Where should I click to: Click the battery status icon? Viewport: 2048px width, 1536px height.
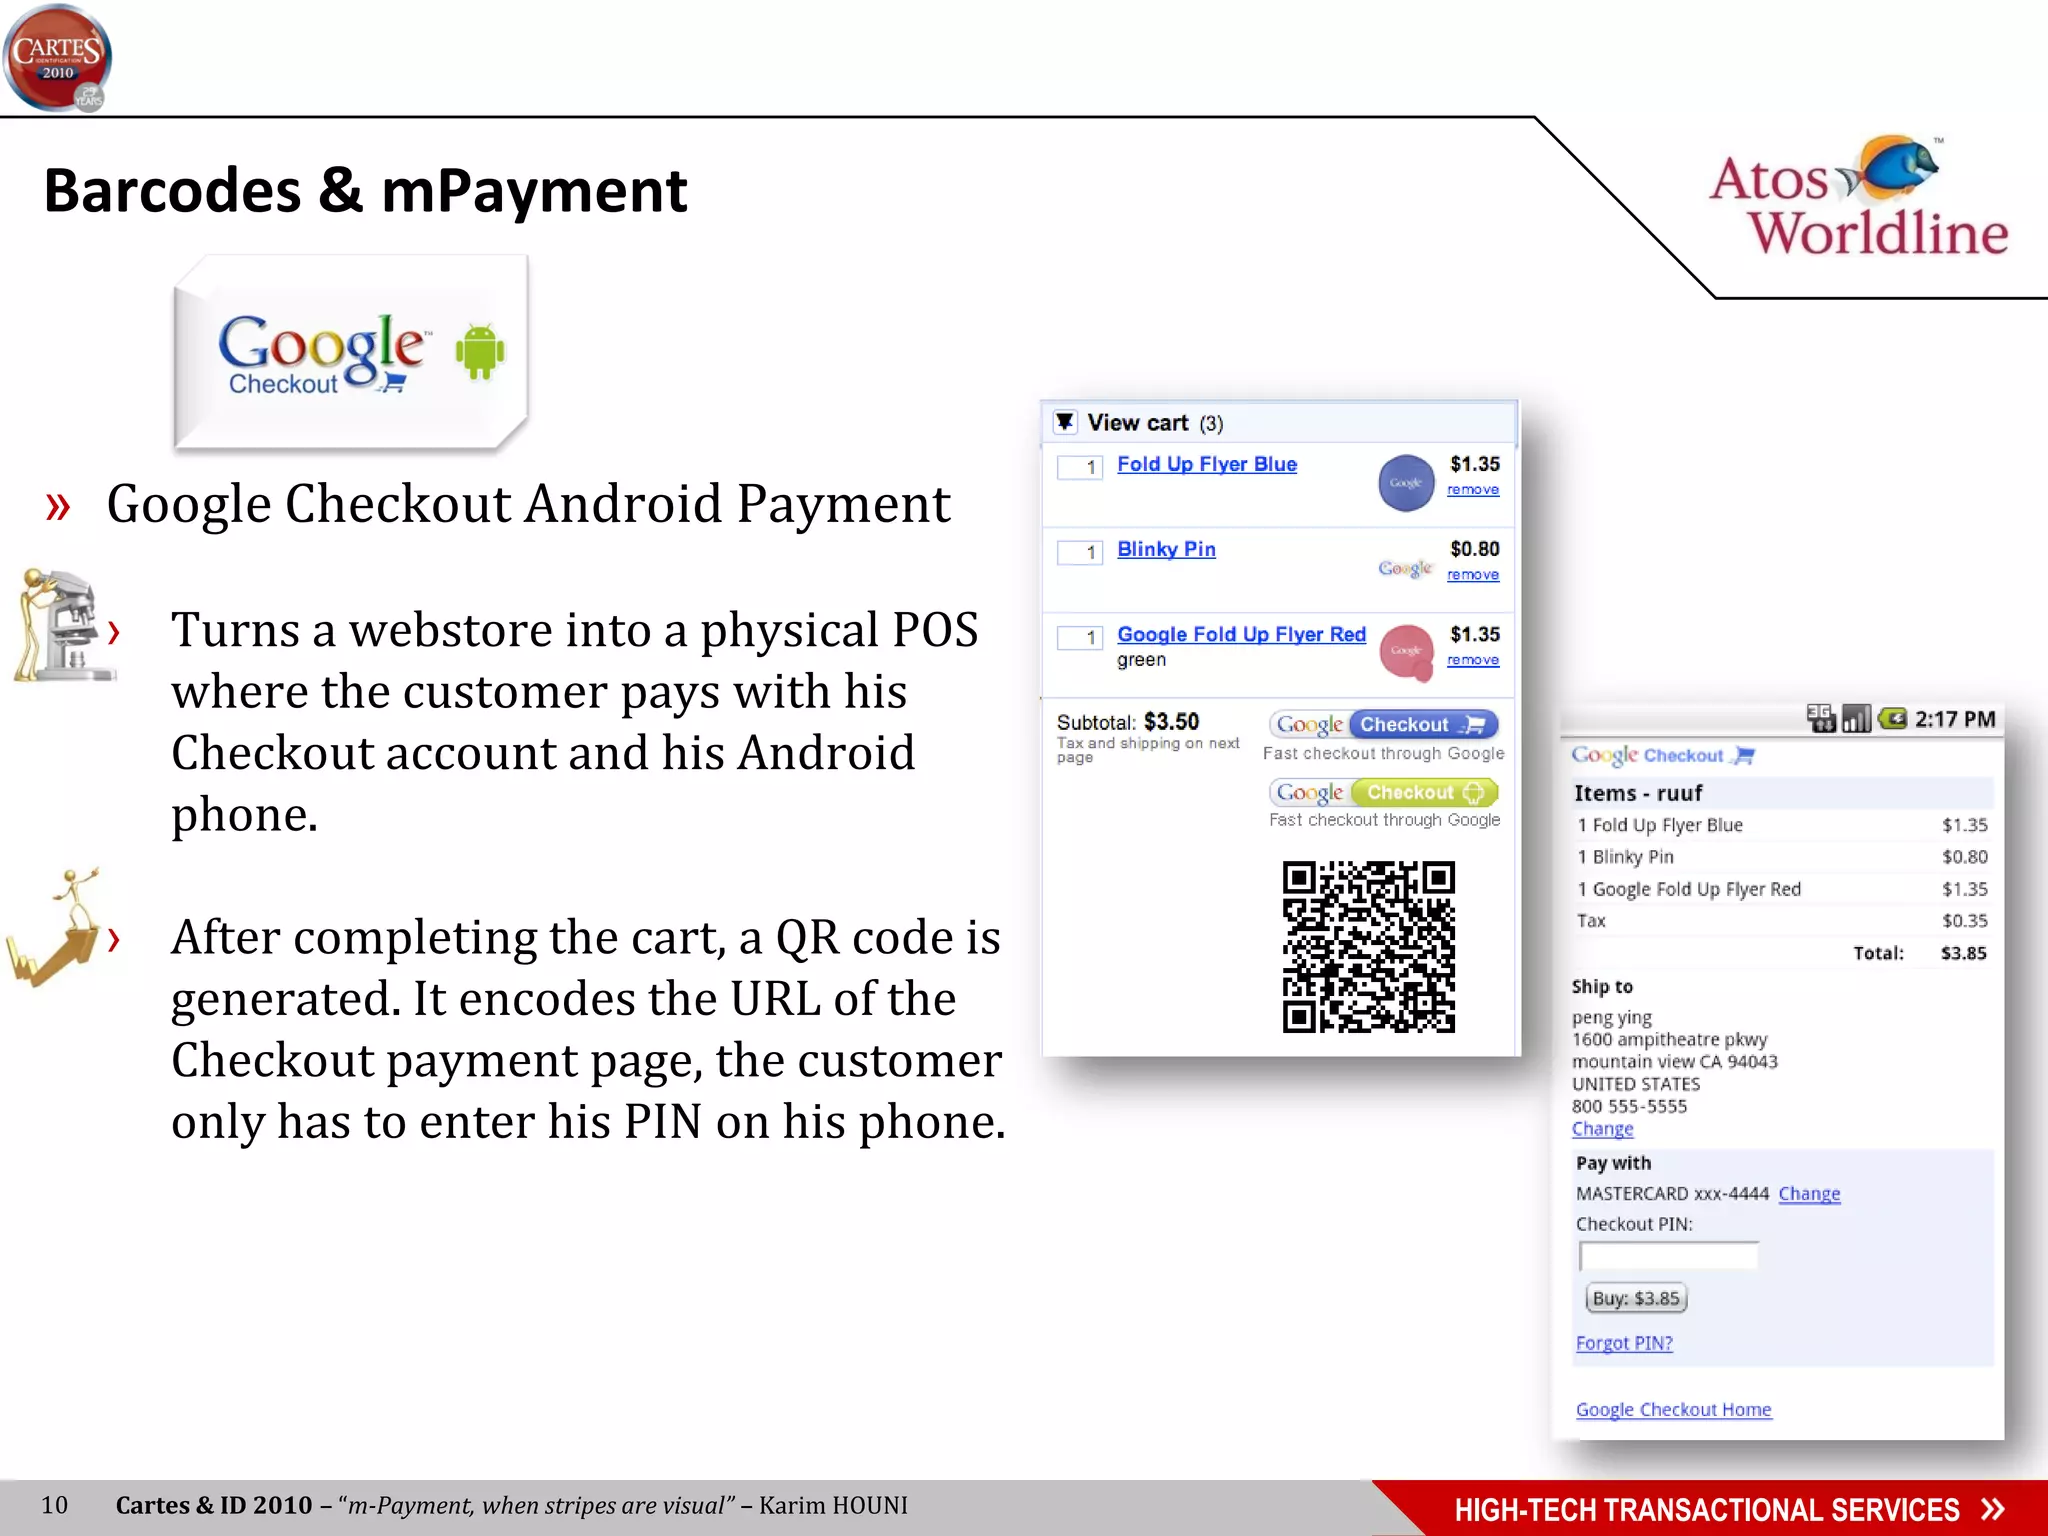tap(1892, 718)
